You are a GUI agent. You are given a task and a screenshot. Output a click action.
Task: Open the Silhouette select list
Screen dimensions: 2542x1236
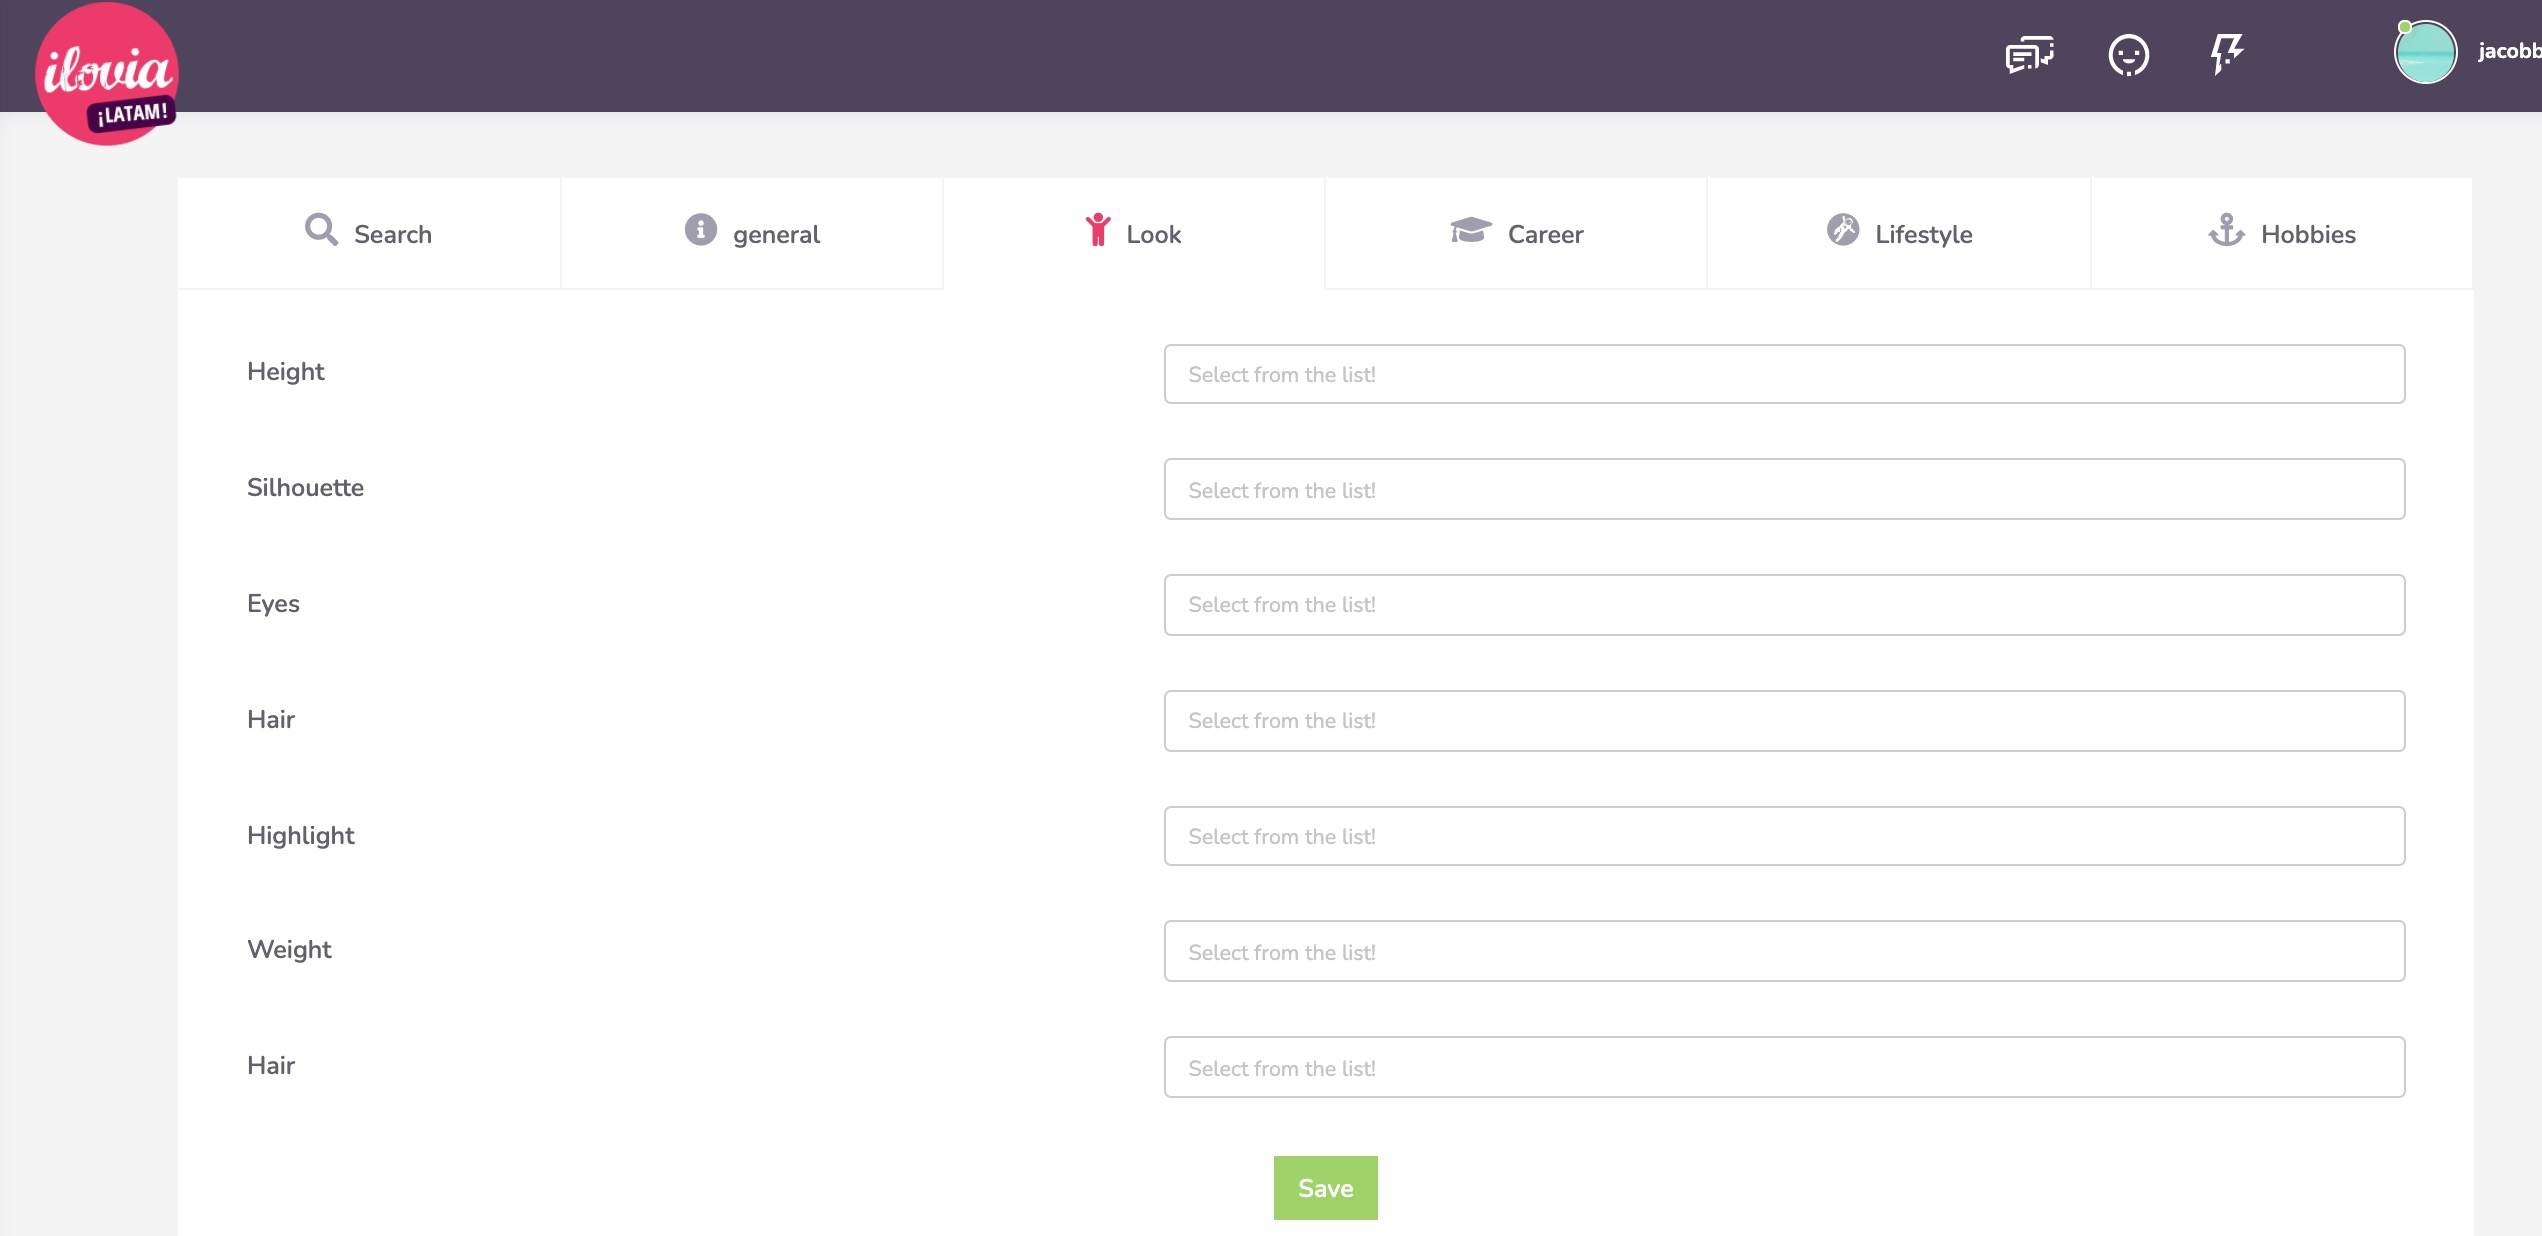(1784, 489)
